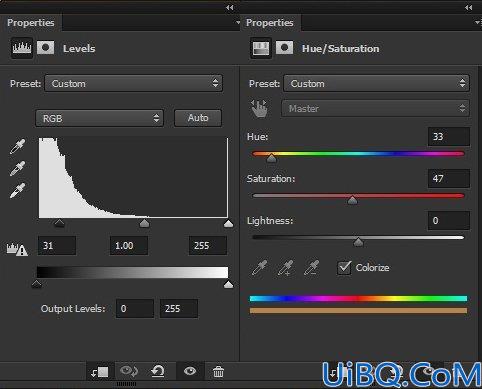Click the Saturation: label
This screenshot has height=389, width=482.
(271, 179)
